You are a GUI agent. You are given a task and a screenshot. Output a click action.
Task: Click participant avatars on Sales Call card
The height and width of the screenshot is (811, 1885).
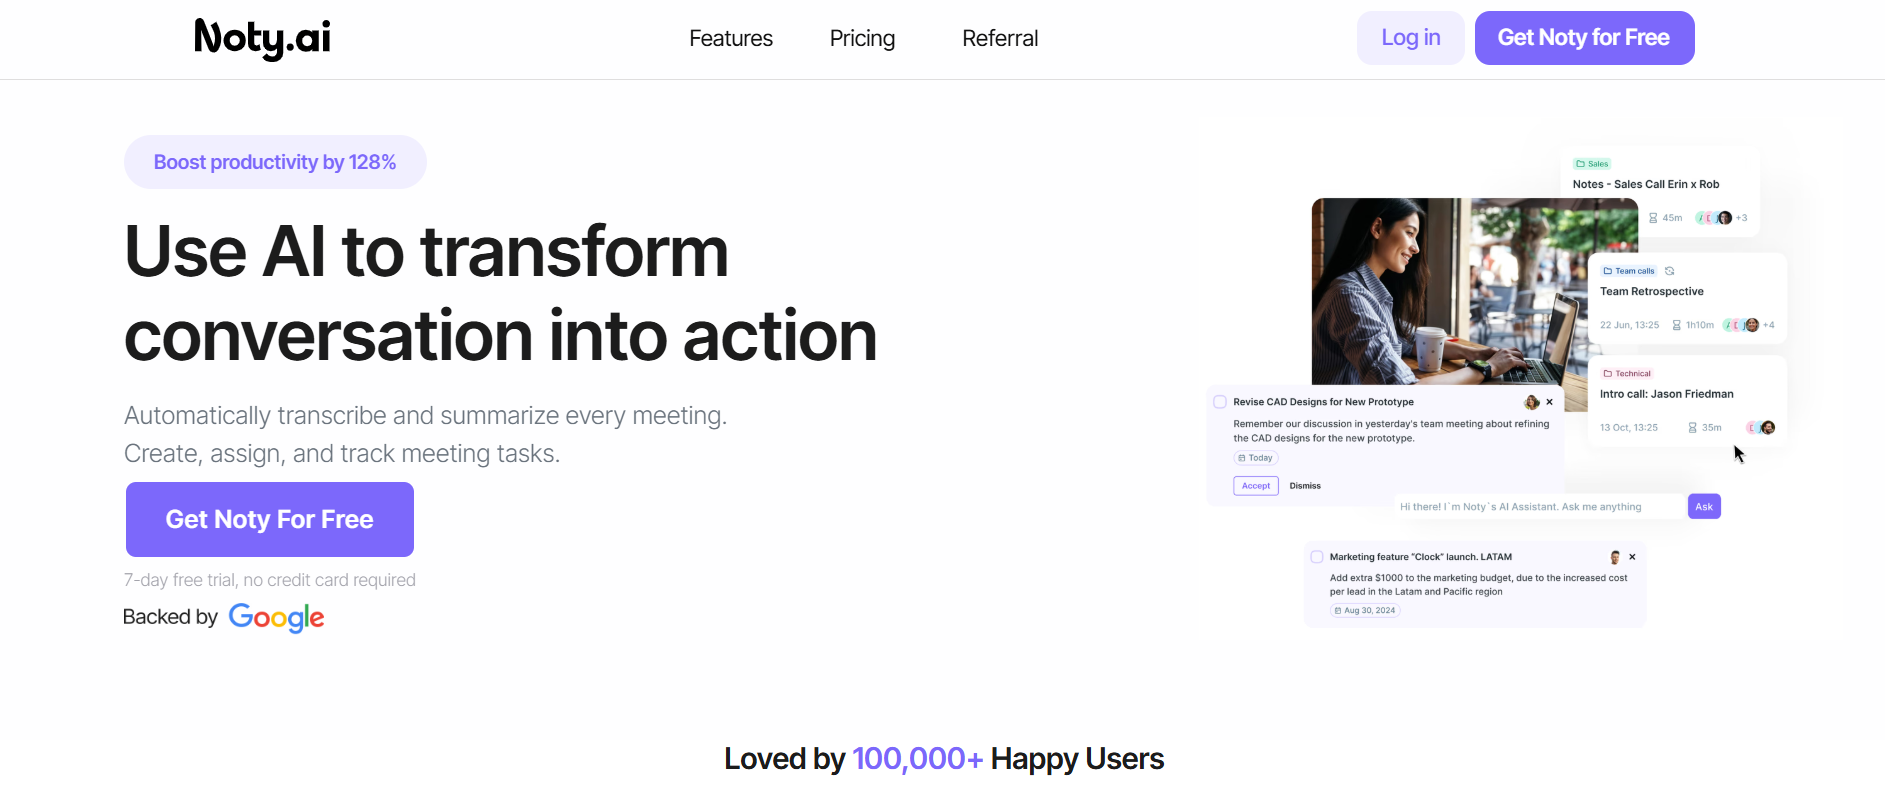(x=1714, y=218)
